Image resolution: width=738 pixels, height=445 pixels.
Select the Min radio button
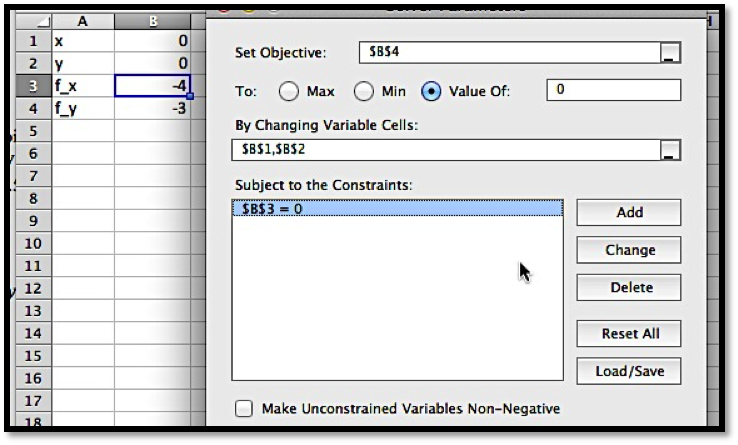(364, 91)
